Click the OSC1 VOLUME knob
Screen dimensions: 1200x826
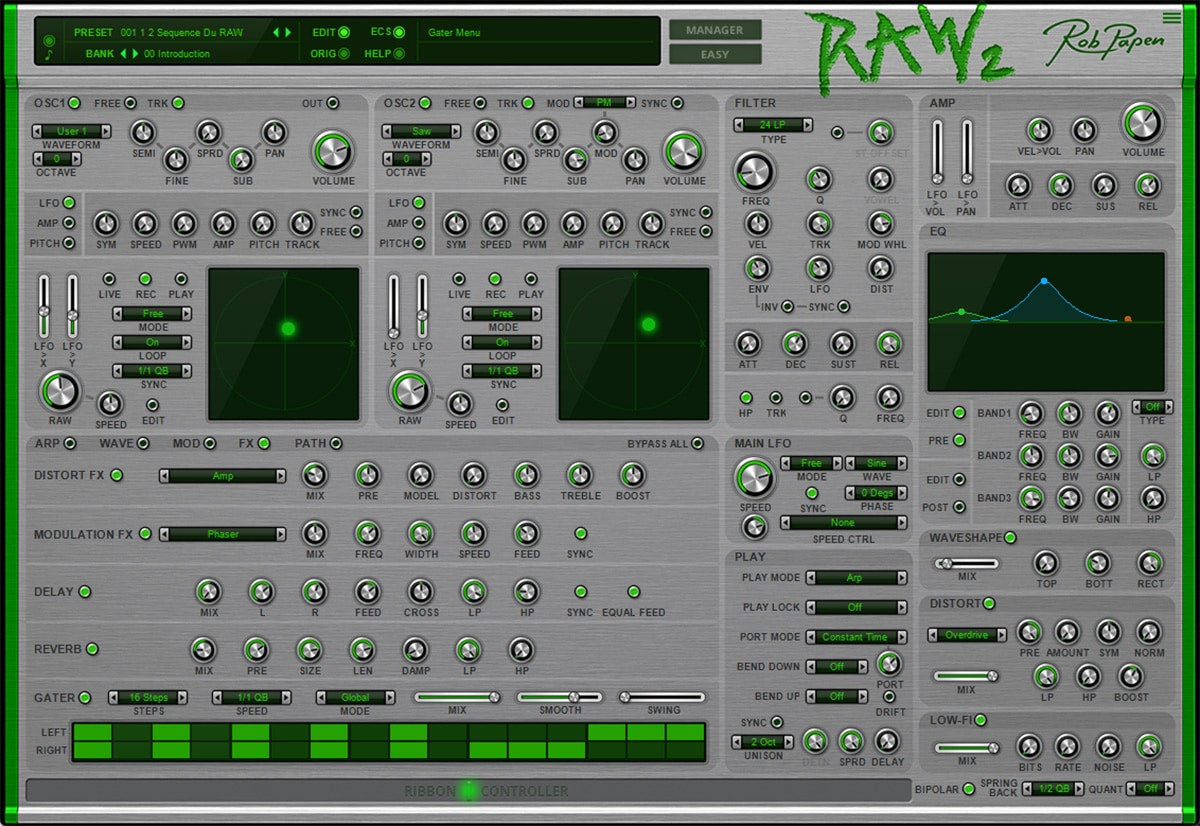(x=333, y=152)
